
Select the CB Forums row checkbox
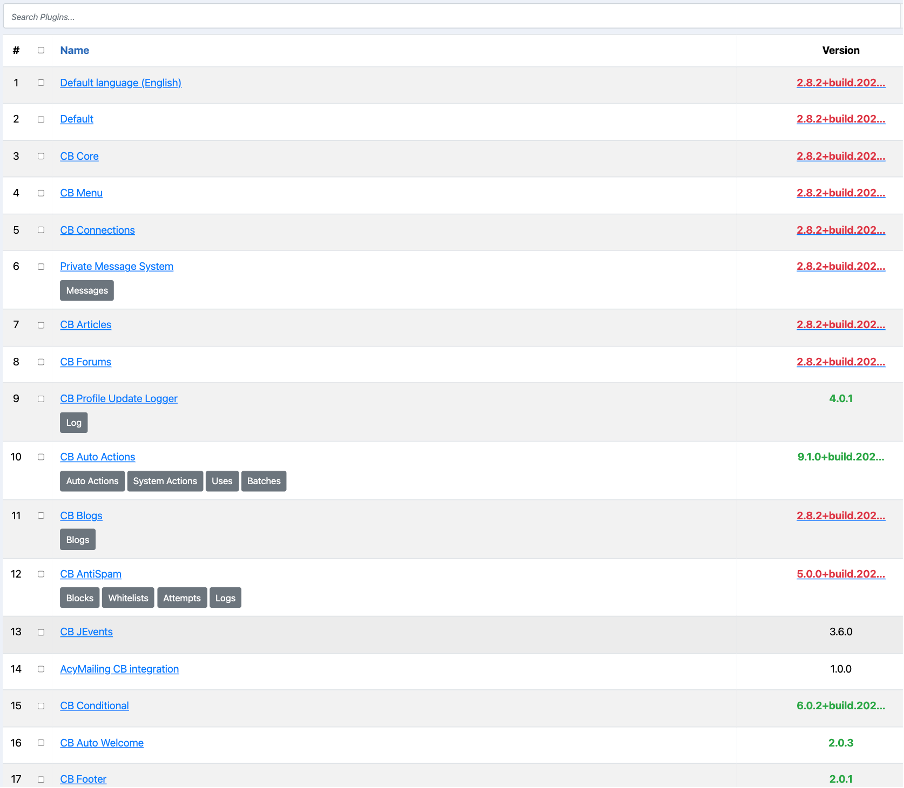tap(41, 362)
